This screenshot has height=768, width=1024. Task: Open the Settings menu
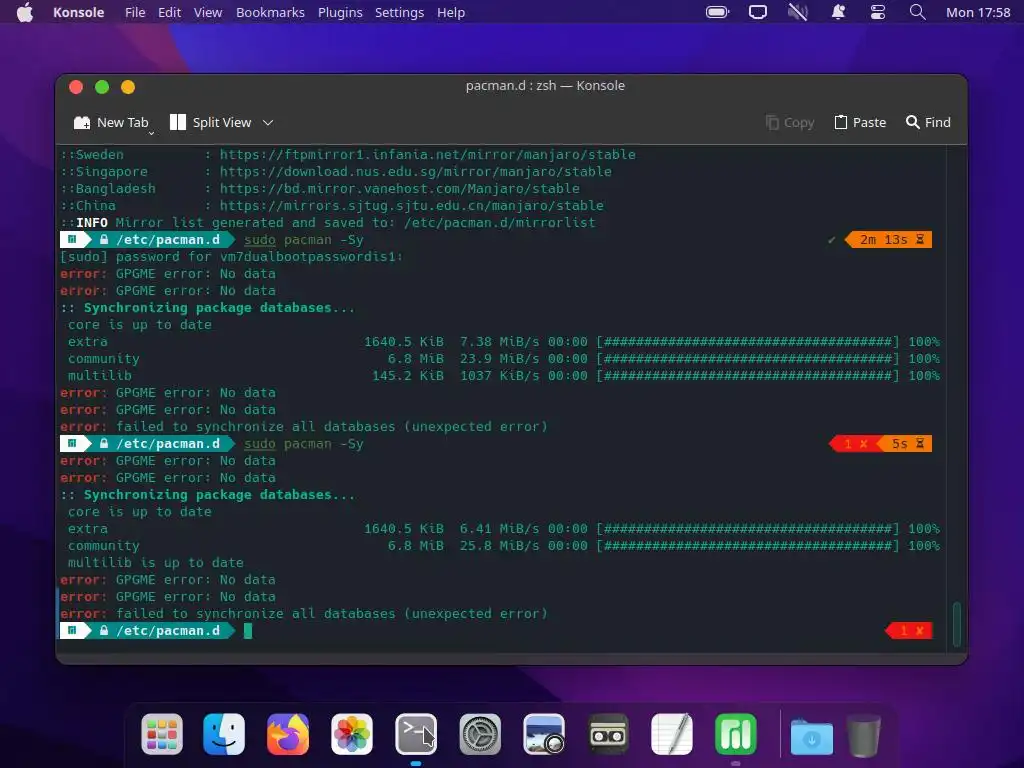pos(399,12)
